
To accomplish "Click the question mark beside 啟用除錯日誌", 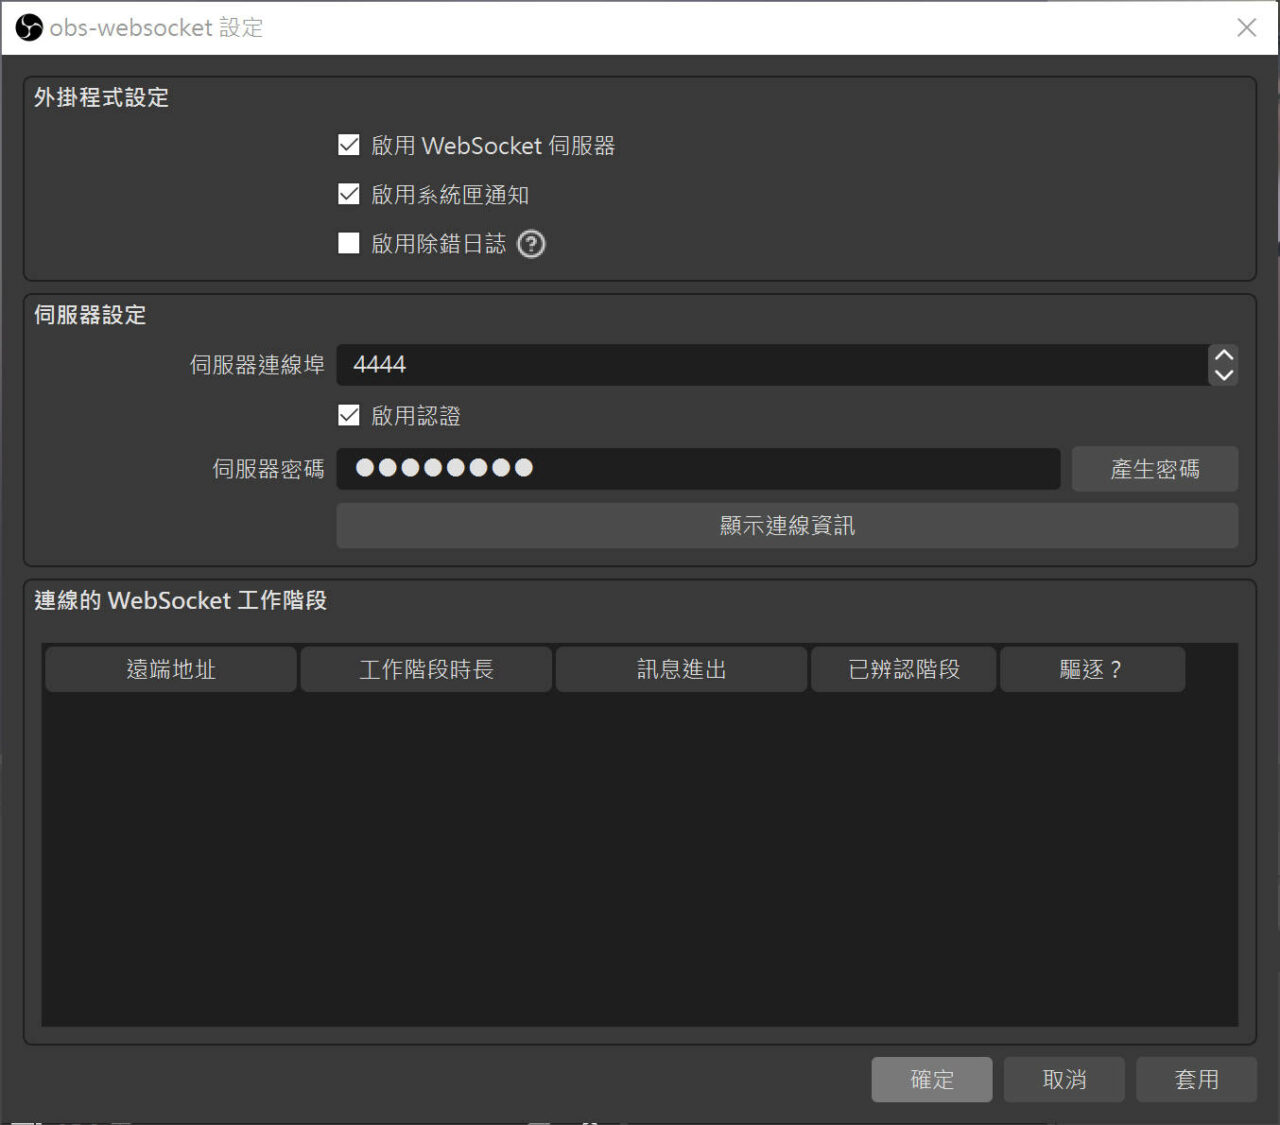I will (531, 244).
